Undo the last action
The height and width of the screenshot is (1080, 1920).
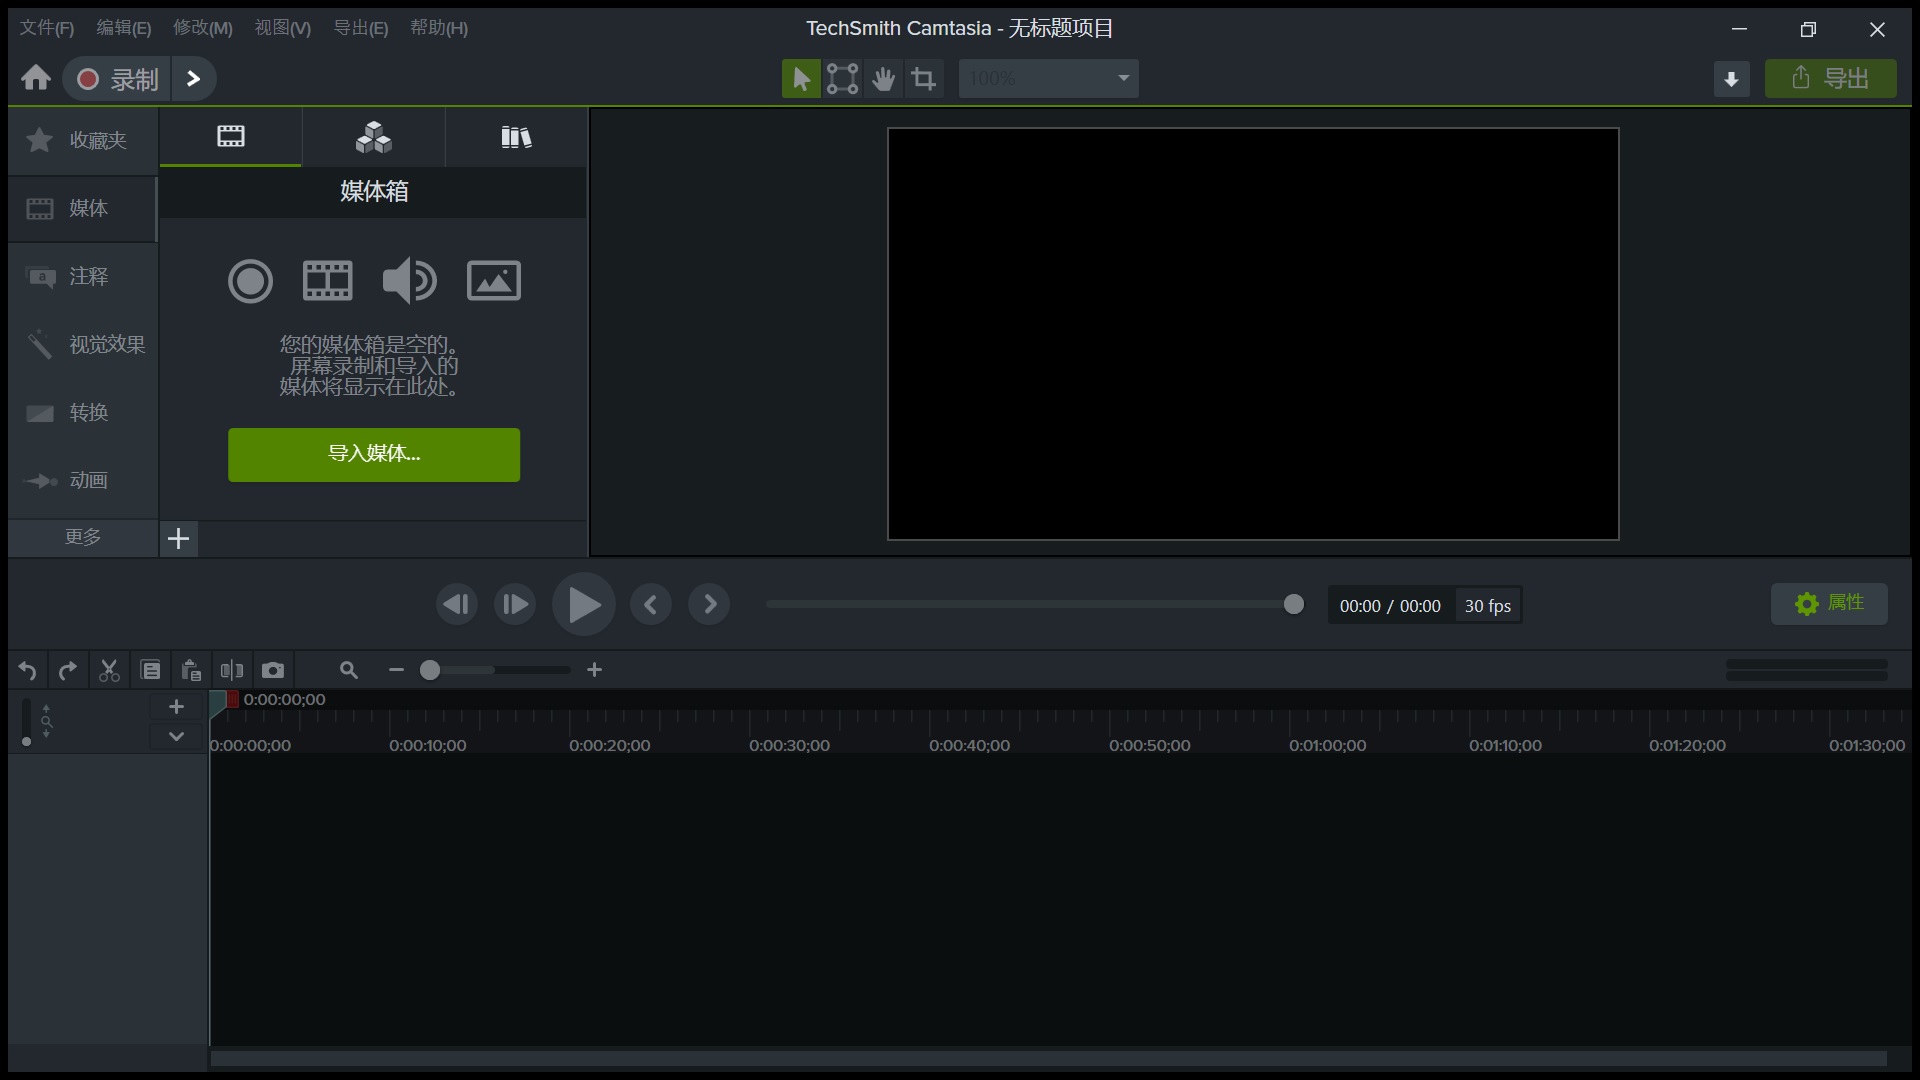pos(28,671)
